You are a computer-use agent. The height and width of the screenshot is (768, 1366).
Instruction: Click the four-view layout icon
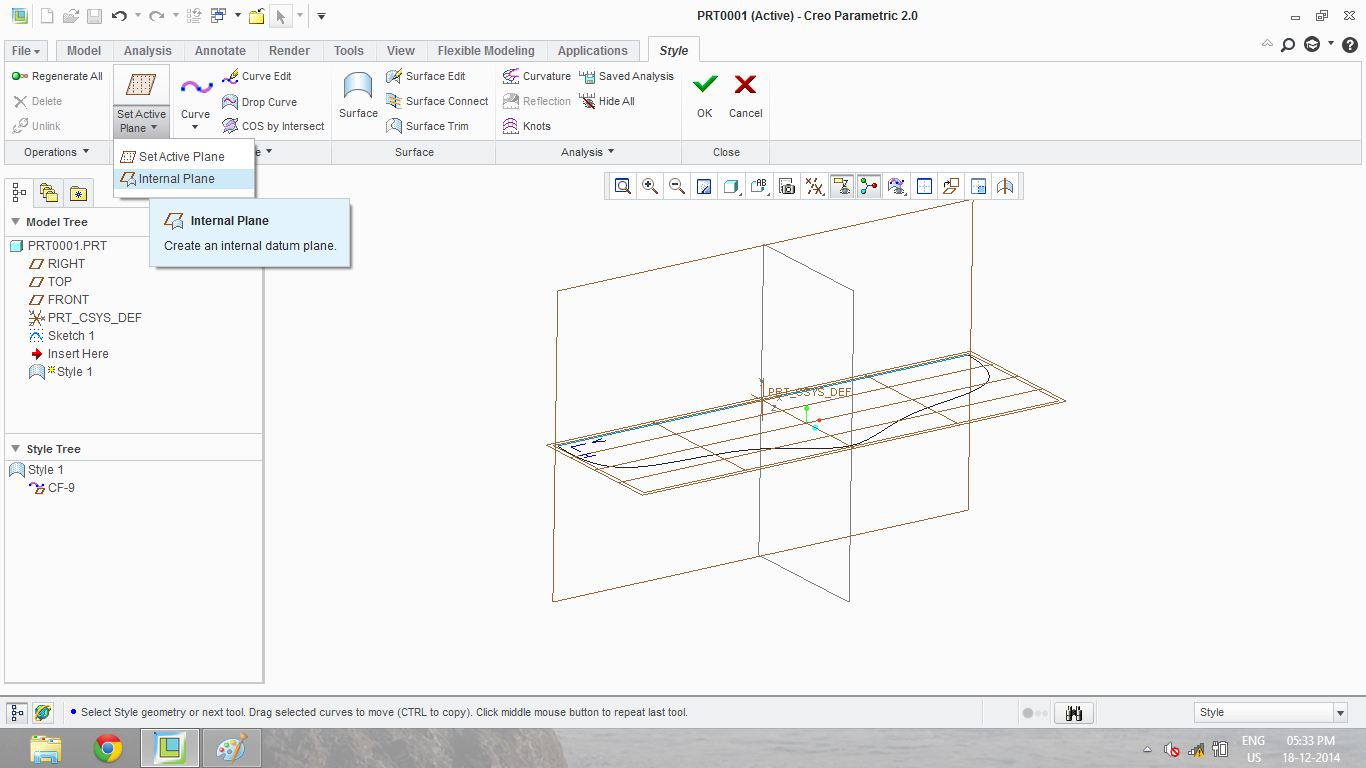pyautogui.click(x=978, y=186)
